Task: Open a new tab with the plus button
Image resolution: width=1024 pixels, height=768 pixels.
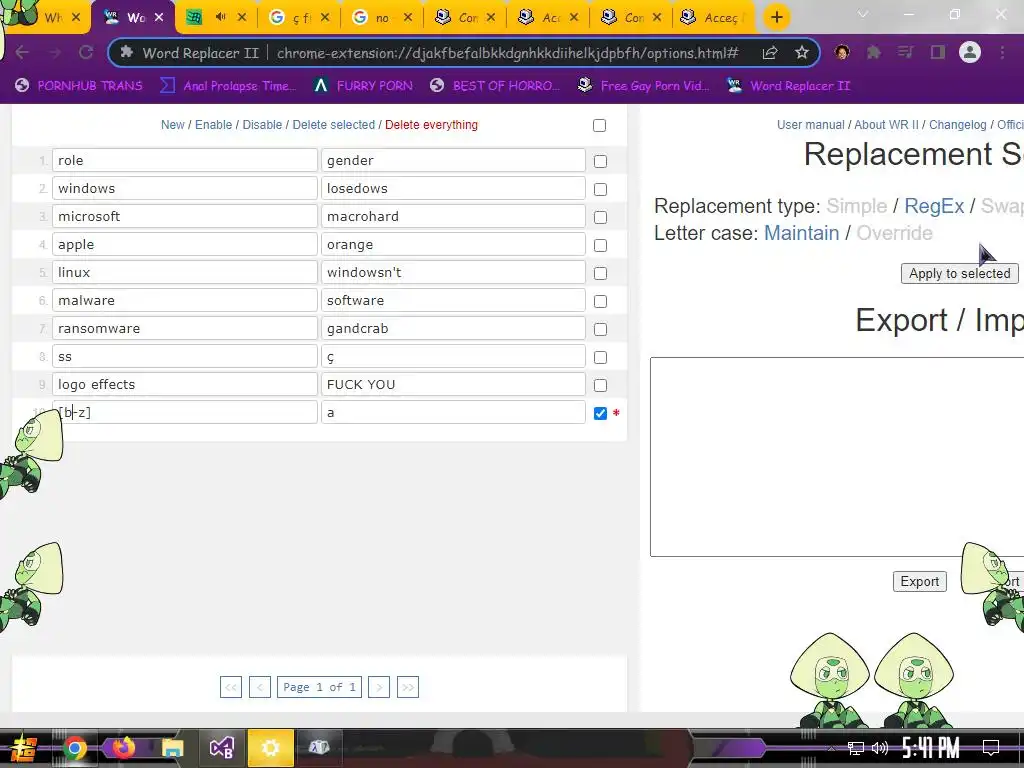Action: (x=776, y=18)
